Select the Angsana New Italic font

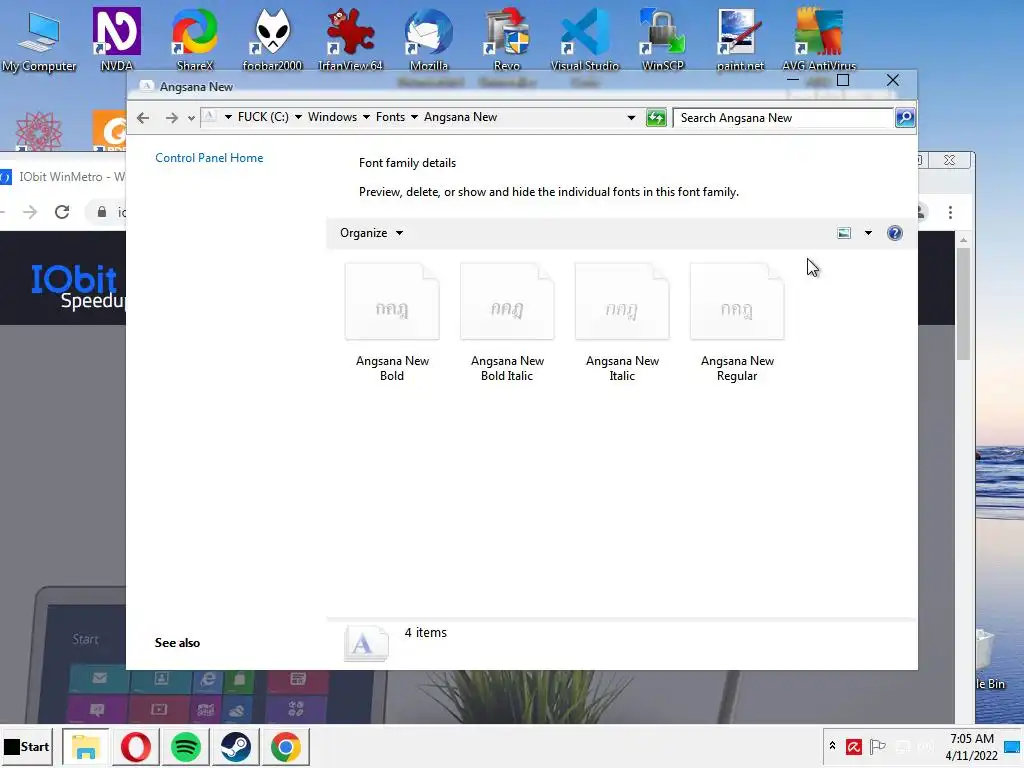click(x=622, y=323)
